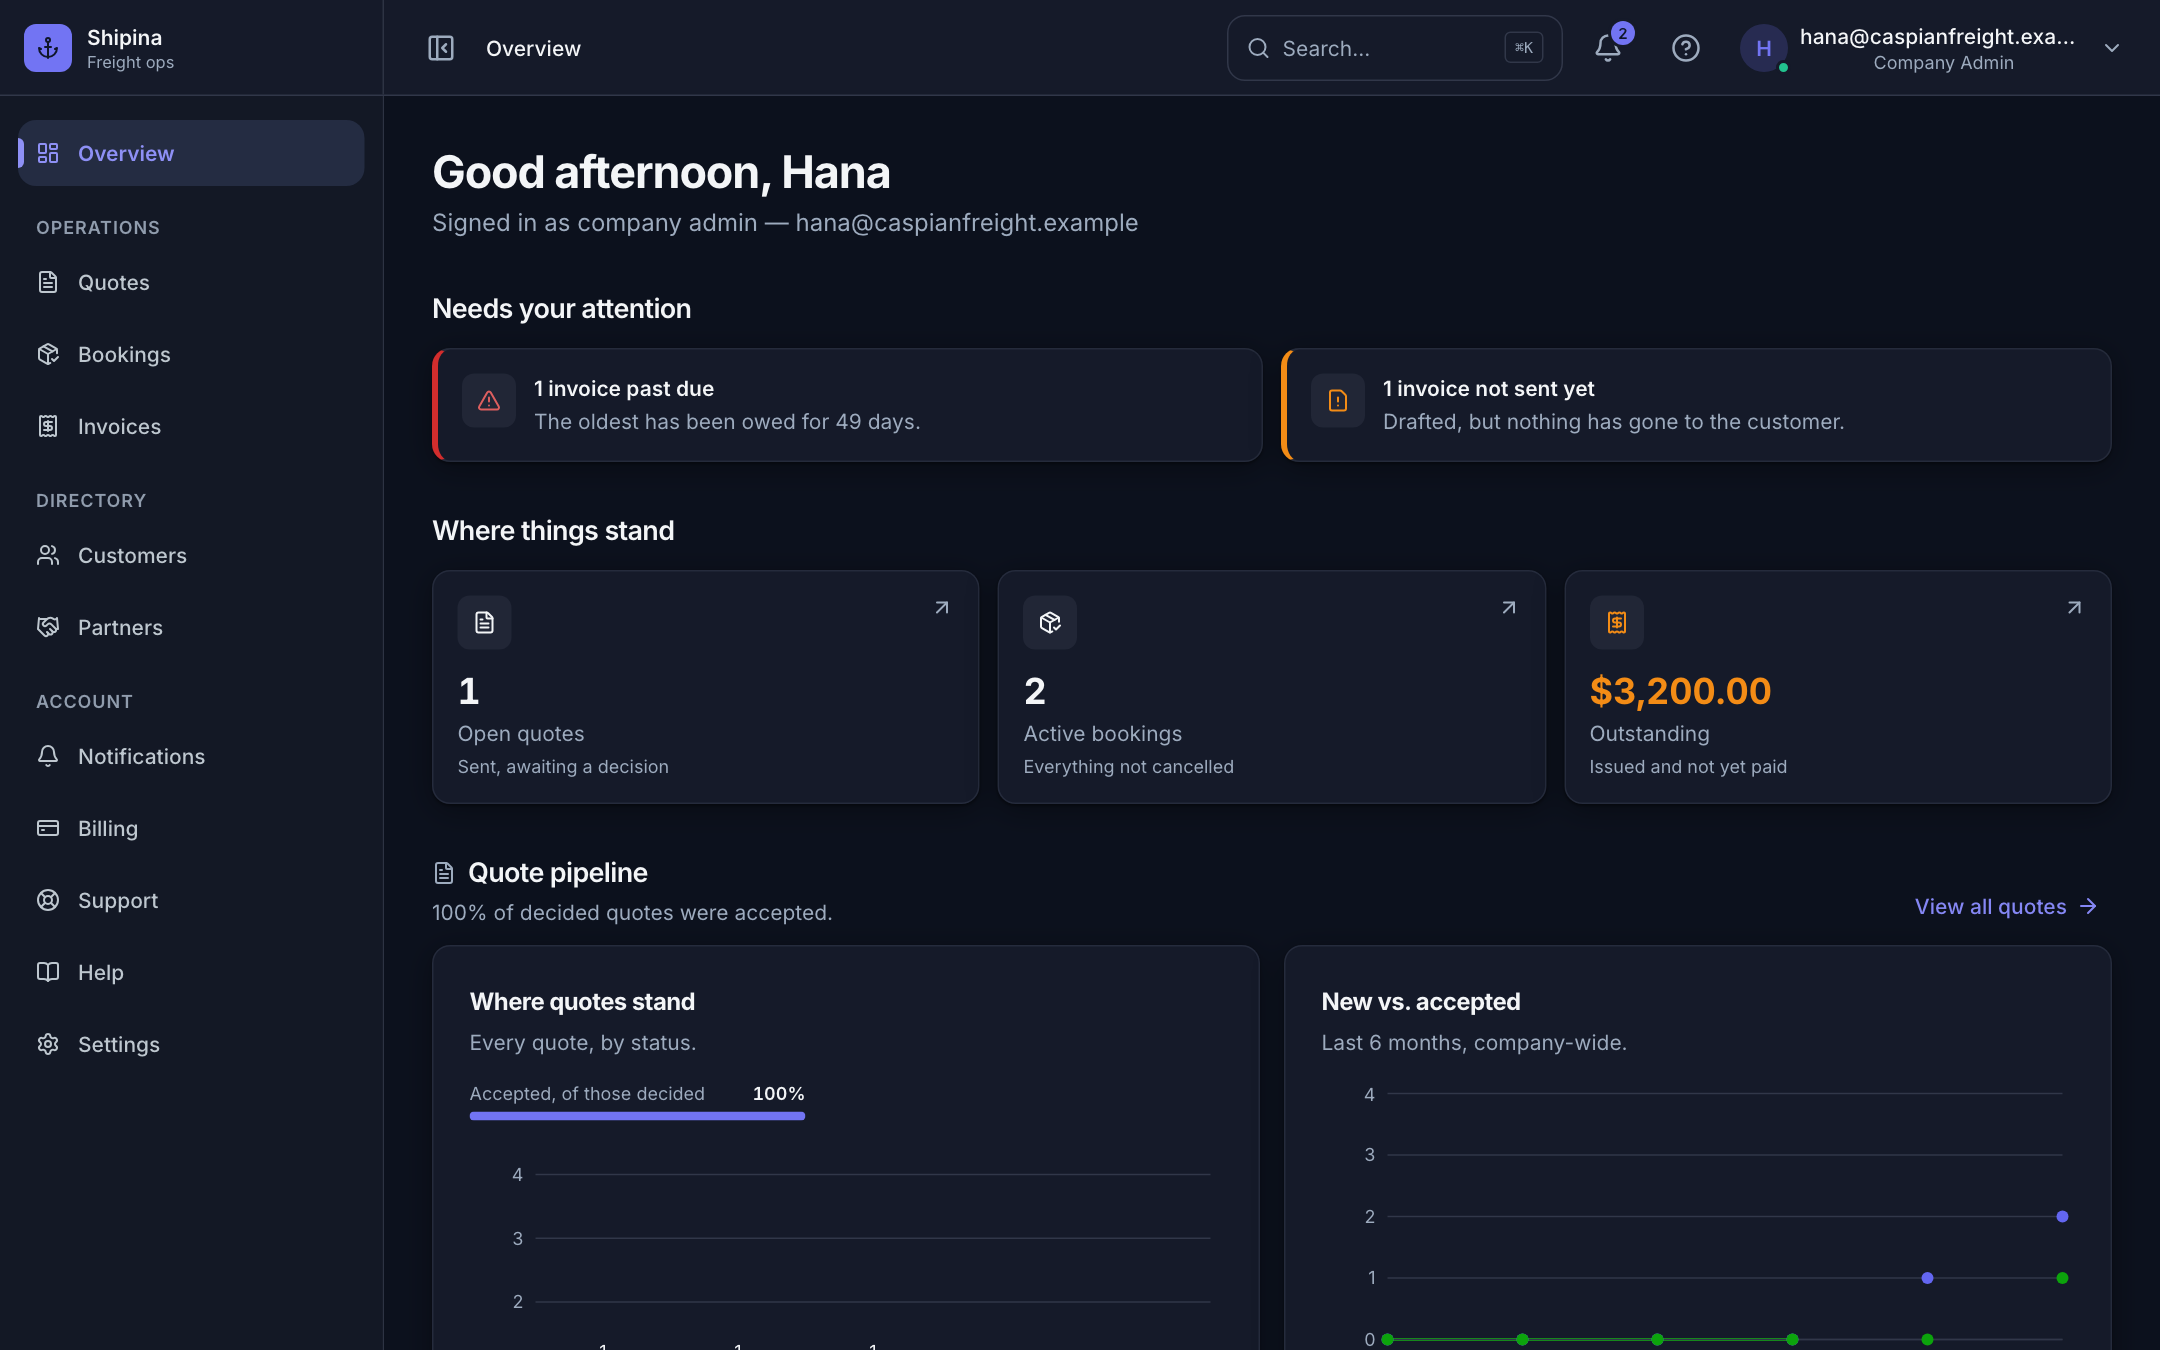This screenshot has width=2160, height=1350.
Task: Click the arrow icon on Active bookings card
Action: pos(1509,608)
